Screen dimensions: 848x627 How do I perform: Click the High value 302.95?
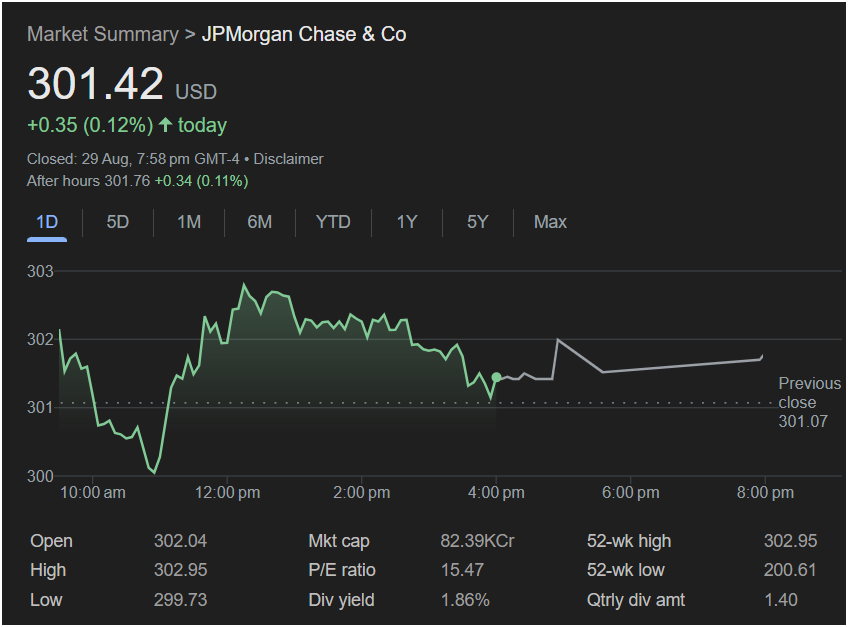(x=181, y=570)
